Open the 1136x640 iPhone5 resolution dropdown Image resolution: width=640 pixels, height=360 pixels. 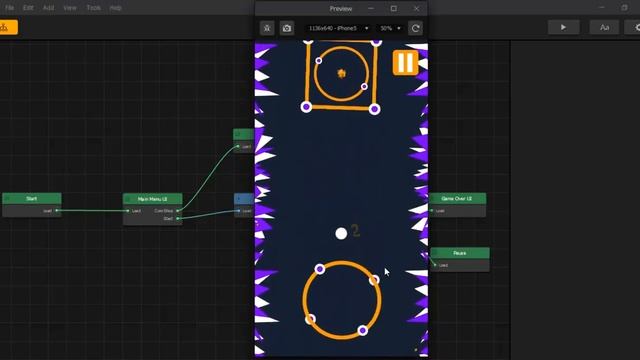[338, 28]
